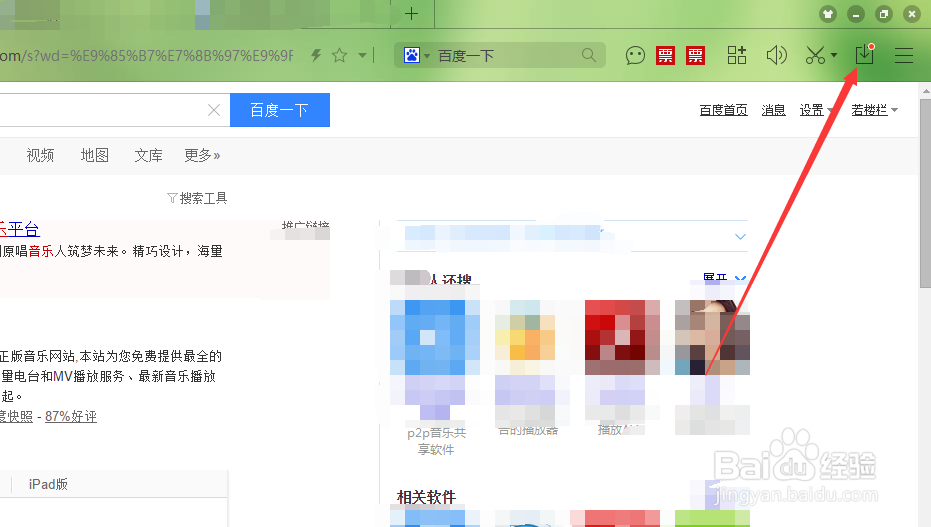Image resolution: width=931 pixels, height=527 pixels.
Task: Switch to the 文库 tab
Action: tap(148, 155)
